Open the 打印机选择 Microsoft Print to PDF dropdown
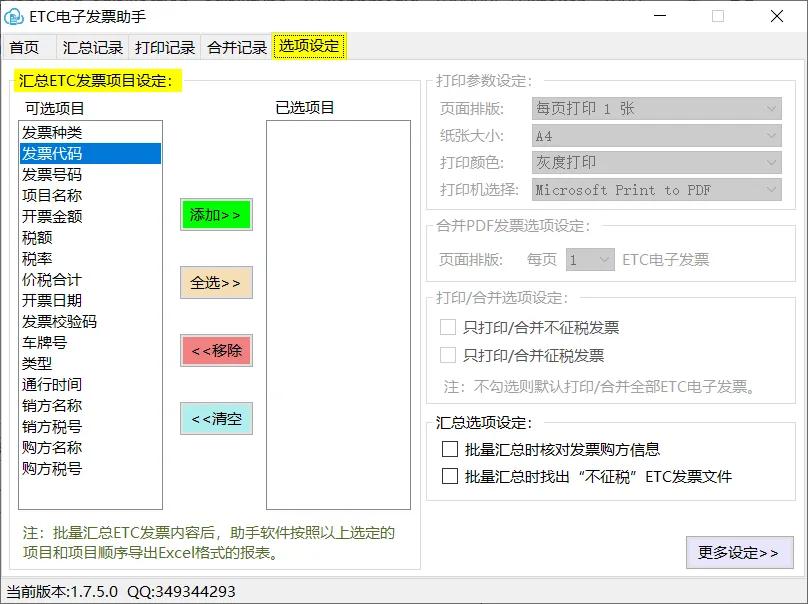 click(x=656, y=190)
